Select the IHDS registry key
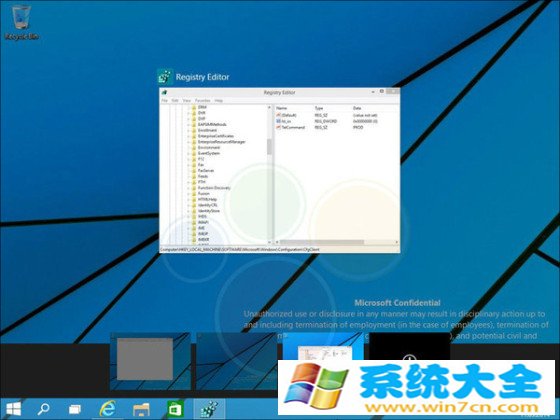This screenshot has height=420, width=560. pos(202,216)
